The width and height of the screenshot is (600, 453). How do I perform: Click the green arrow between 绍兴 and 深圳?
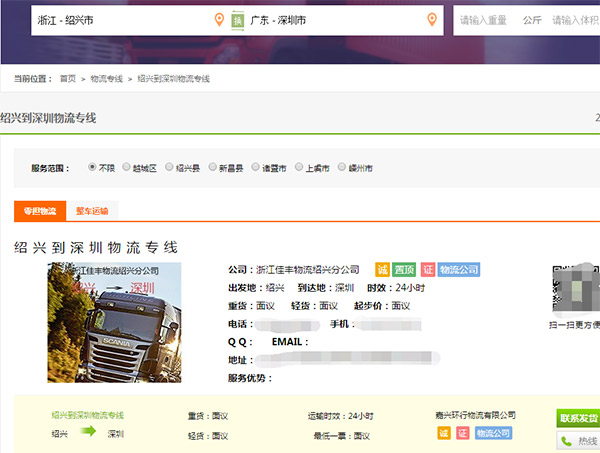tap(88, 432)
